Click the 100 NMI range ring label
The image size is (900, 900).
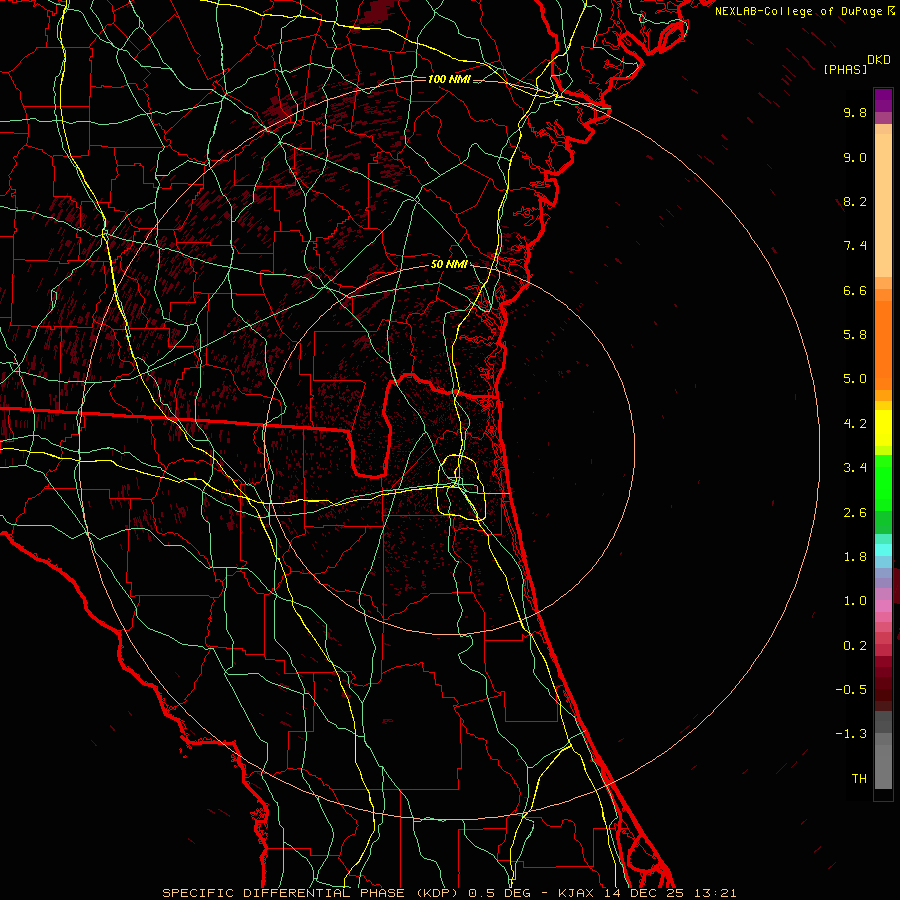(449, 79)
